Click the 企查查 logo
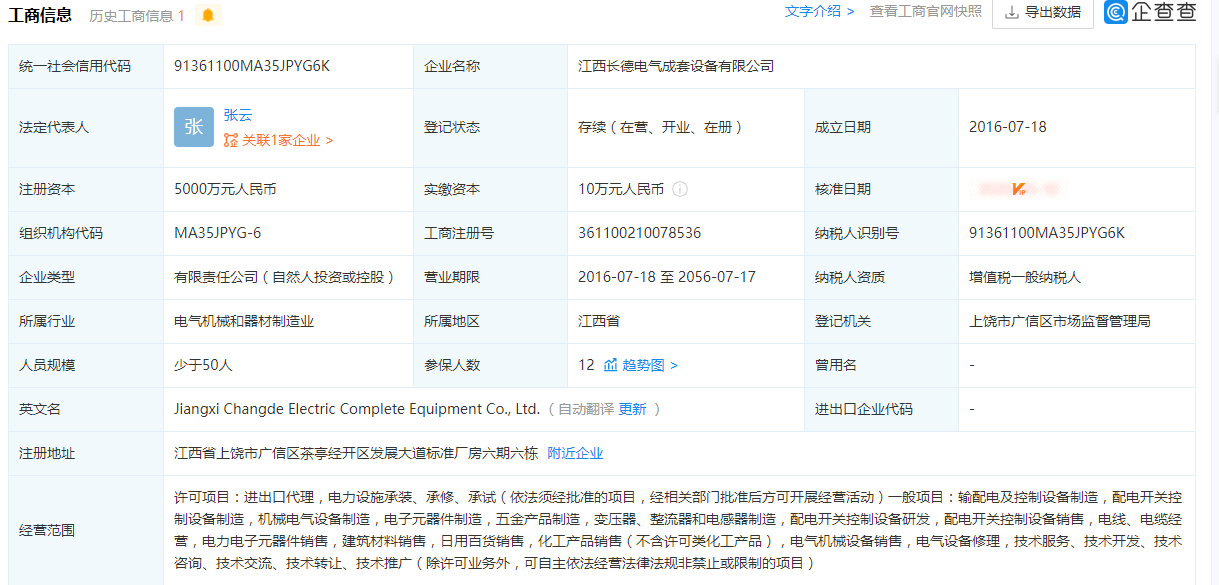This screenshot has width=1219, height=585. (x=1150, y=12)
